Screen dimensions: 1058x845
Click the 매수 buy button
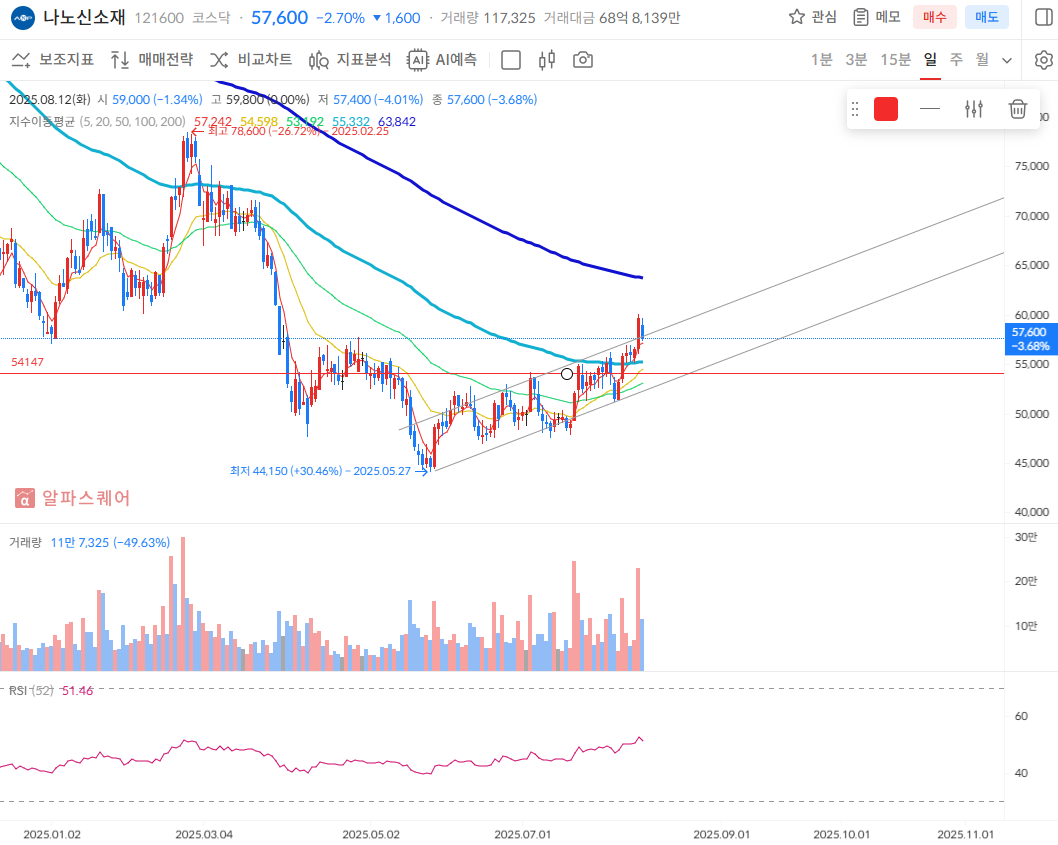(x=935, y=17)
